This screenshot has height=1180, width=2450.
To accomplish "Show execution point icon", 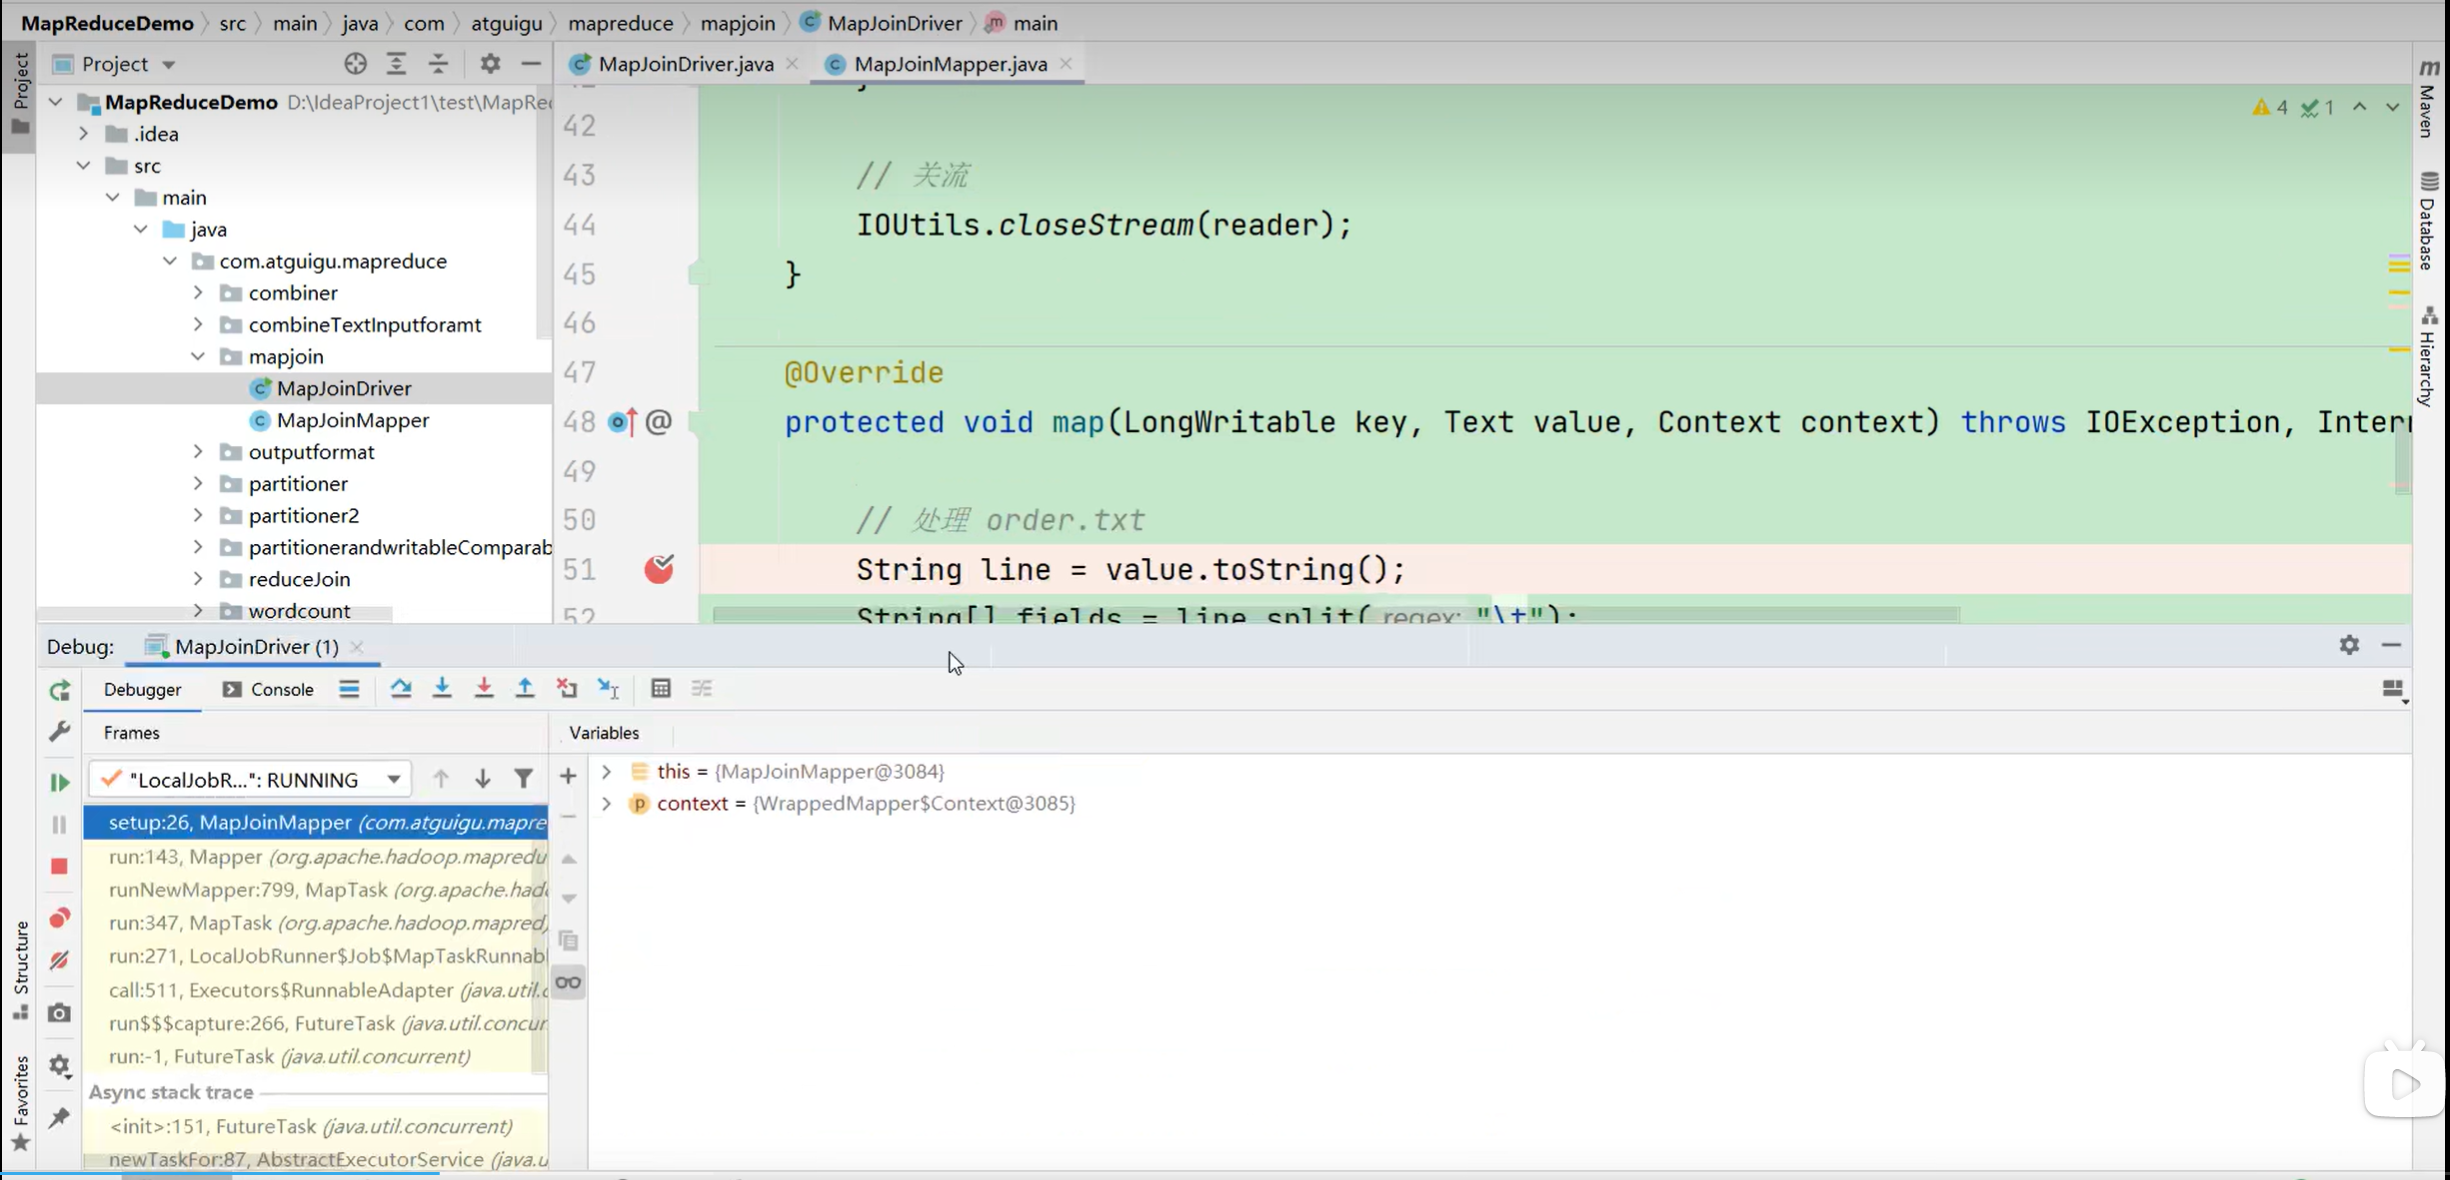I will (x=349, y=688).
